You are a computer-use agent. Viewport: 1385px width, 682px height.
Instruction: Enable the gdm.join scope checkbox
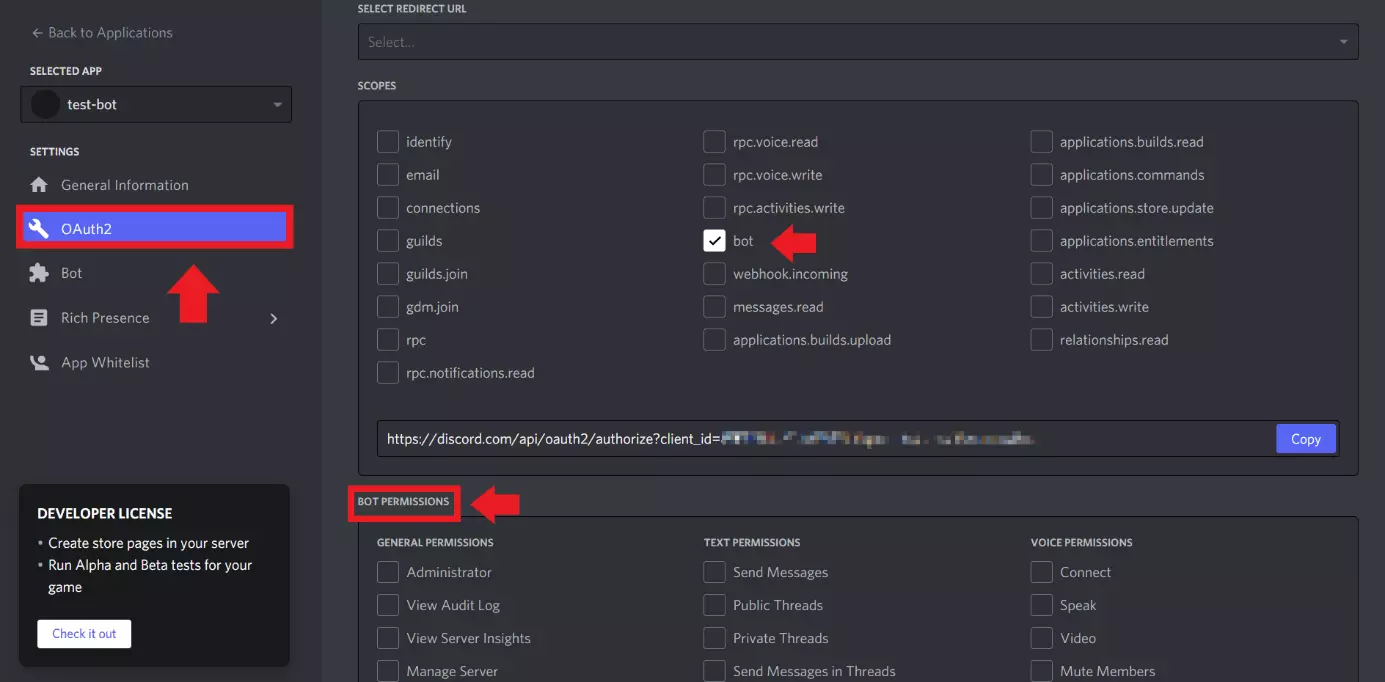(x=388, y=307)
